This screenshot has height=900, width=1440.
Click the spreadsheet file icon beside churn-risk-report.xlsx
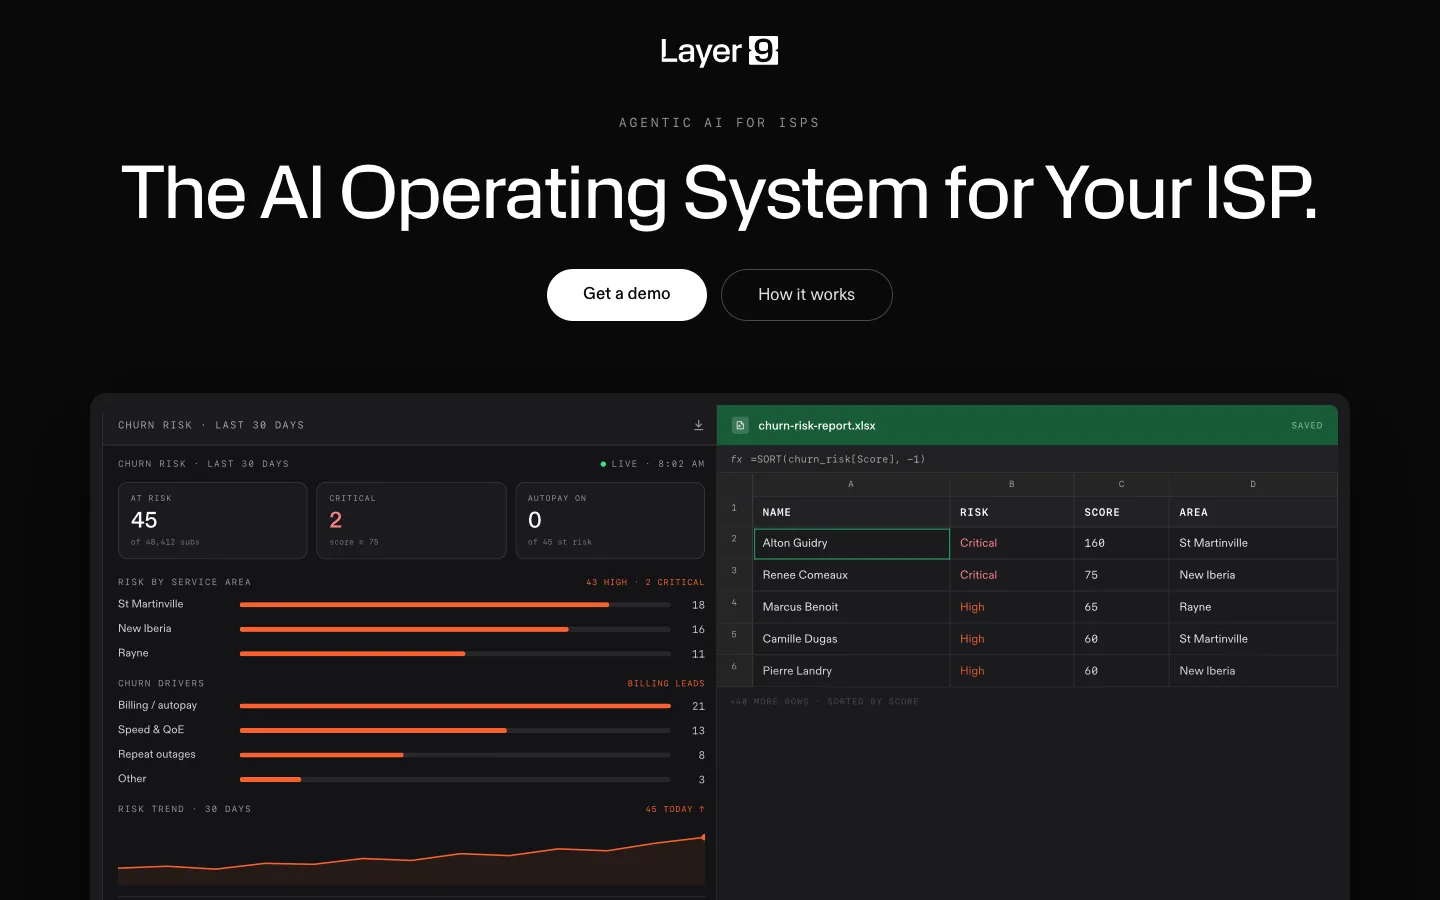coord(740,425)
